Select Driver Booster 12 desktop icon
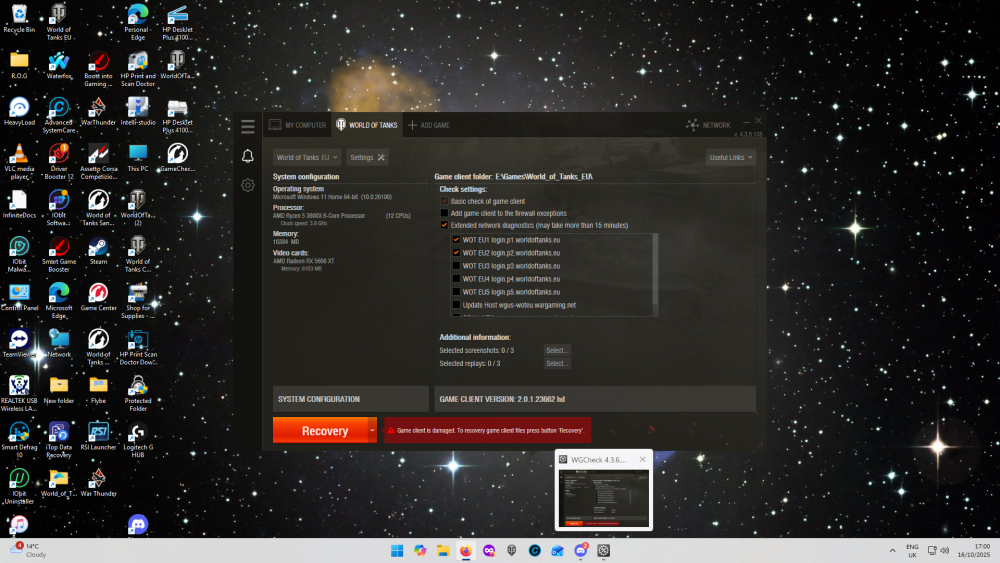 point(59,161)
